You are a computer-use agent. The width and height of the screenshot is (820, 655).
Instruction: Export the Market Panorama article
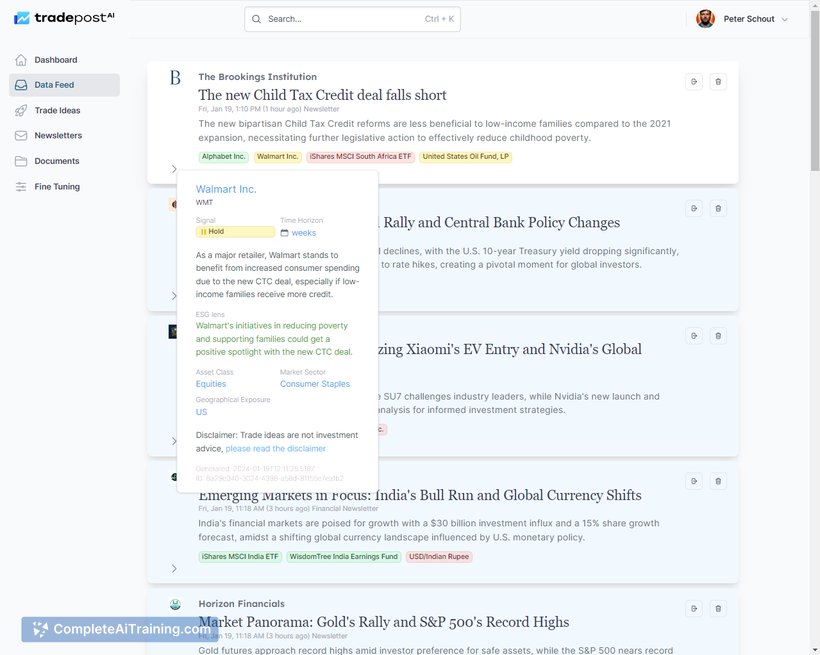coord(693,608)
